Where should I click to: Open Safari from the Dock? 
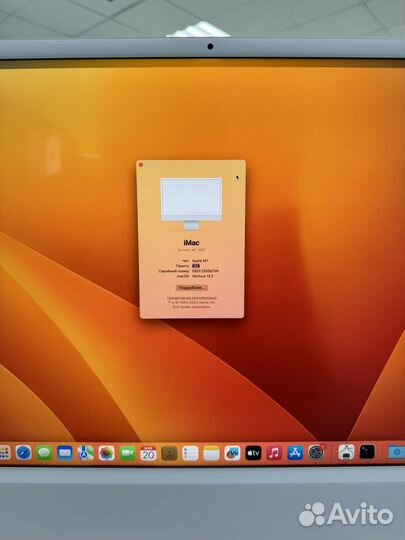coord(24,453)
